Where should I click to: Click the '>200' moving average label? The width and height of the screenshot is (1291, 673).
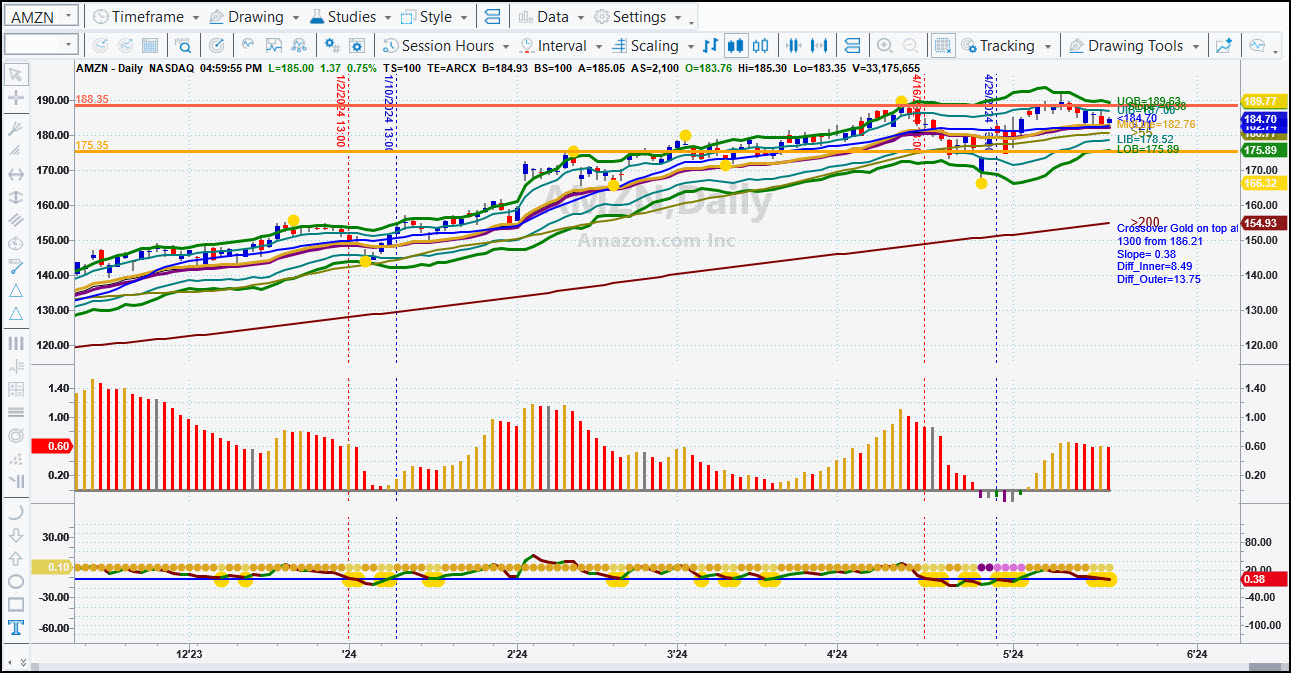pyautogui.click(x=1145, y=222)
